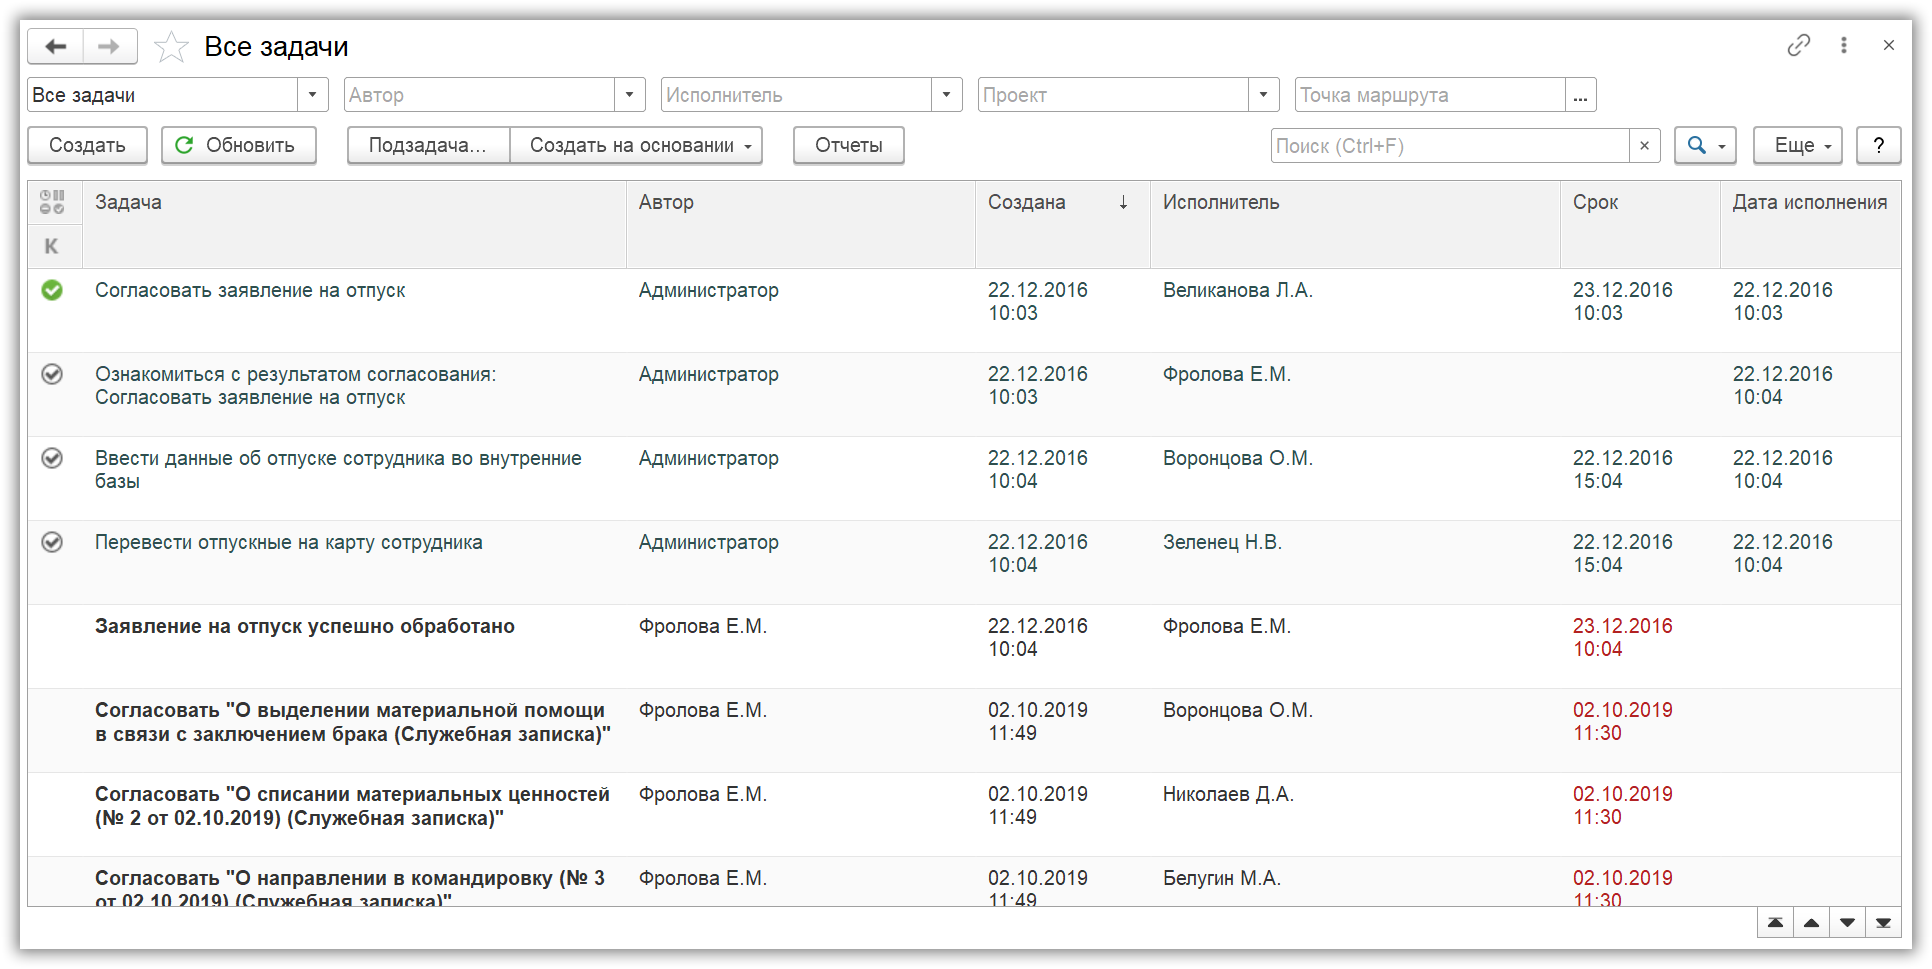1932x969 pixels.
Task: Go back with the left arrow button
Action: click(x=56, y=46)
